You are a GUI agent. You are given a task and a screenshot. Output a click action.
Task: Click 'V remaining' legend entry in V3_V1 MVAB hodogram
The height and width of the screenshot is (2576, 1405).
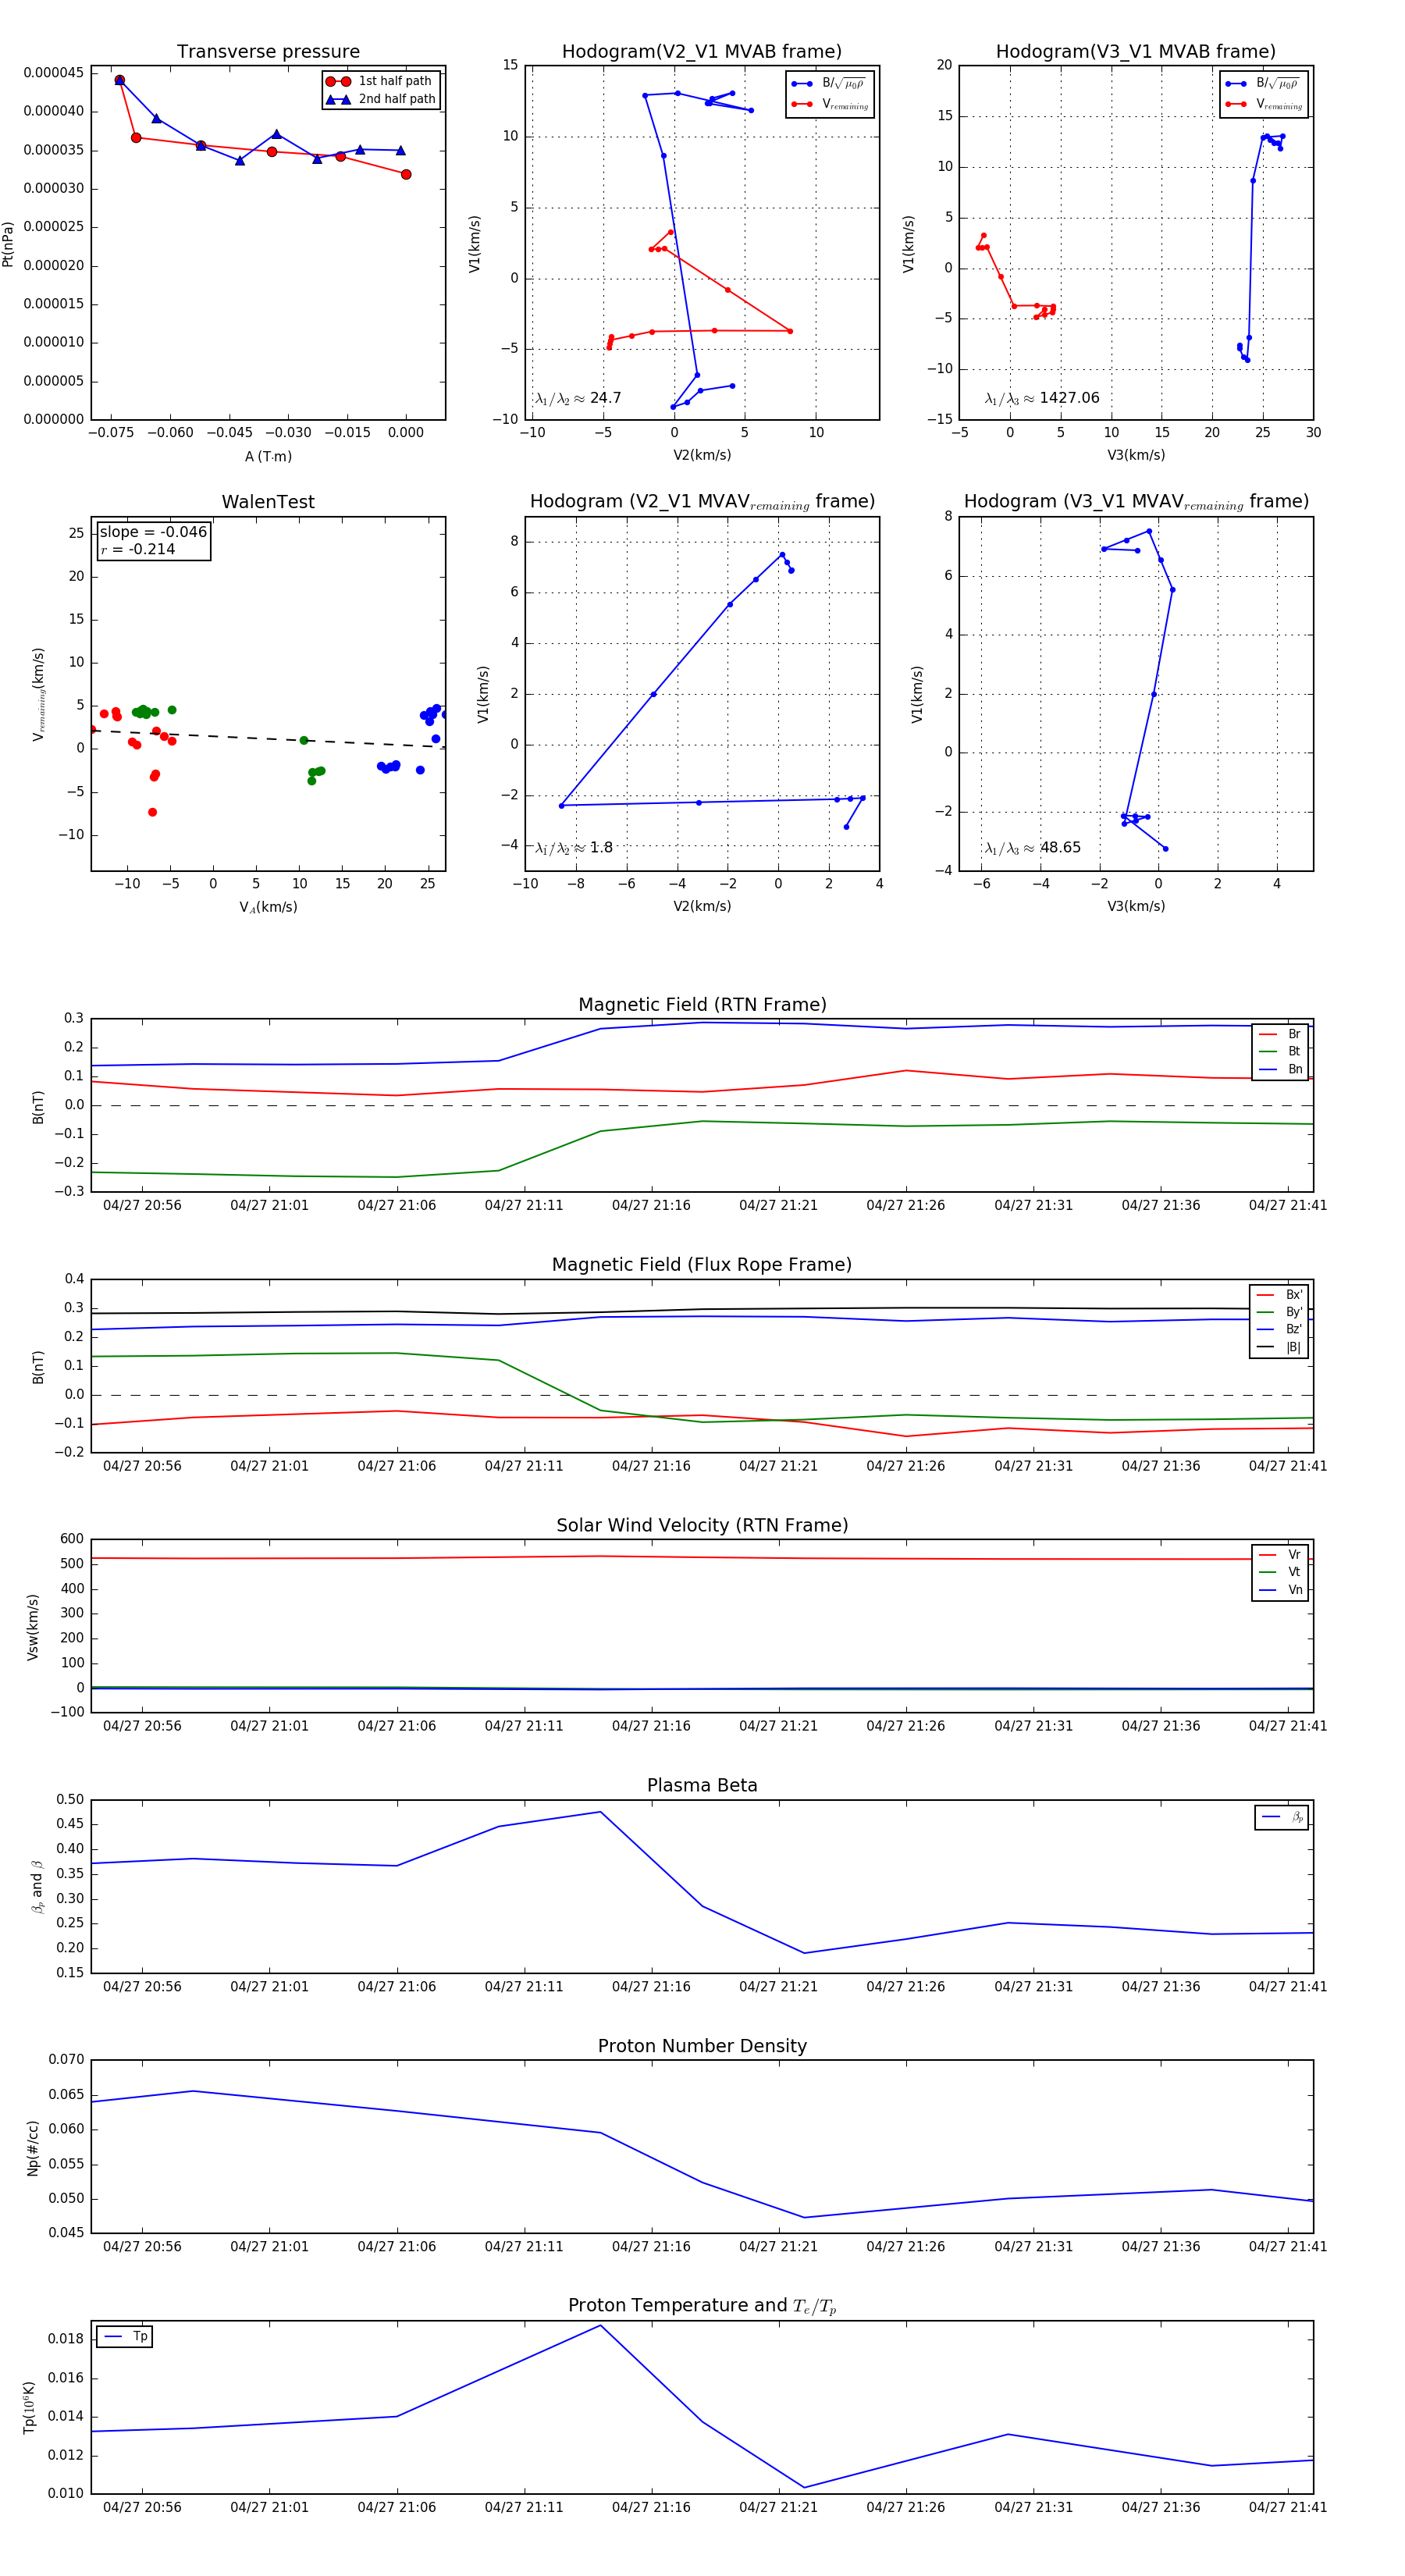click(1262, 104)
